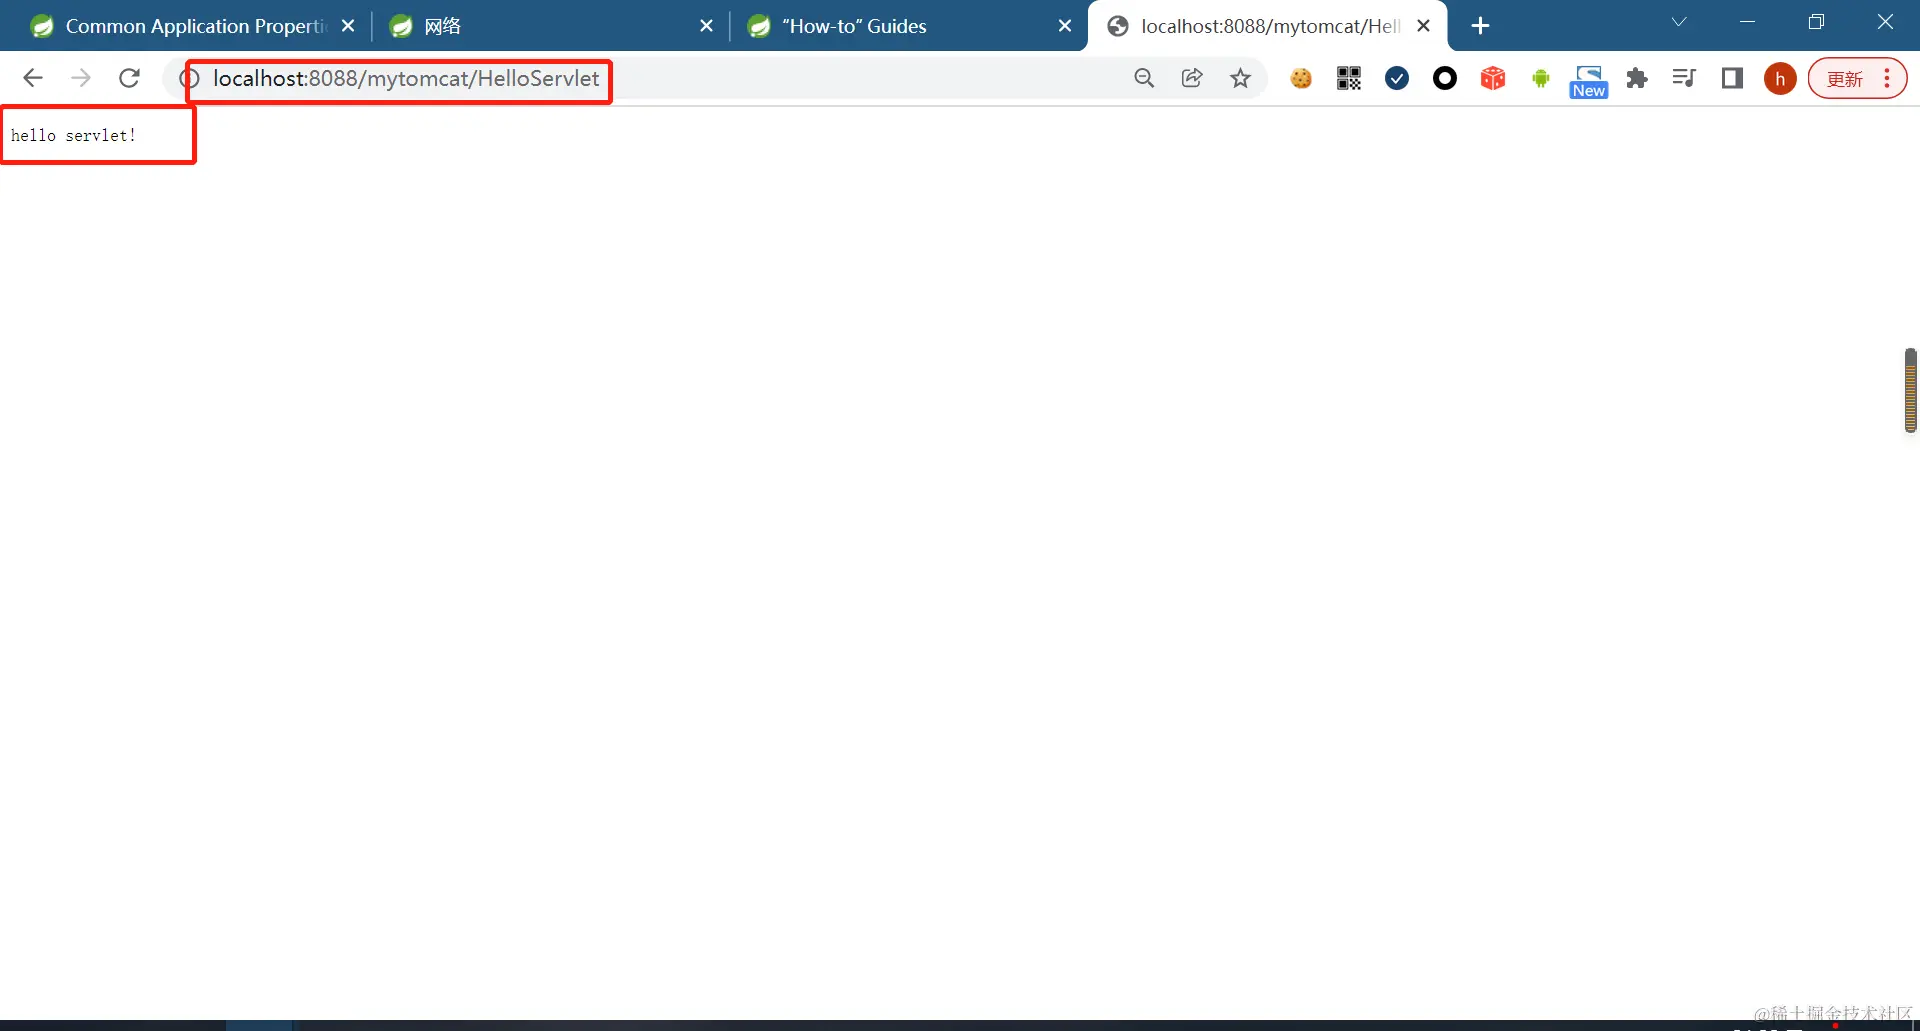
Task: Click the black circle extension icon
Action: [1445, 78]
